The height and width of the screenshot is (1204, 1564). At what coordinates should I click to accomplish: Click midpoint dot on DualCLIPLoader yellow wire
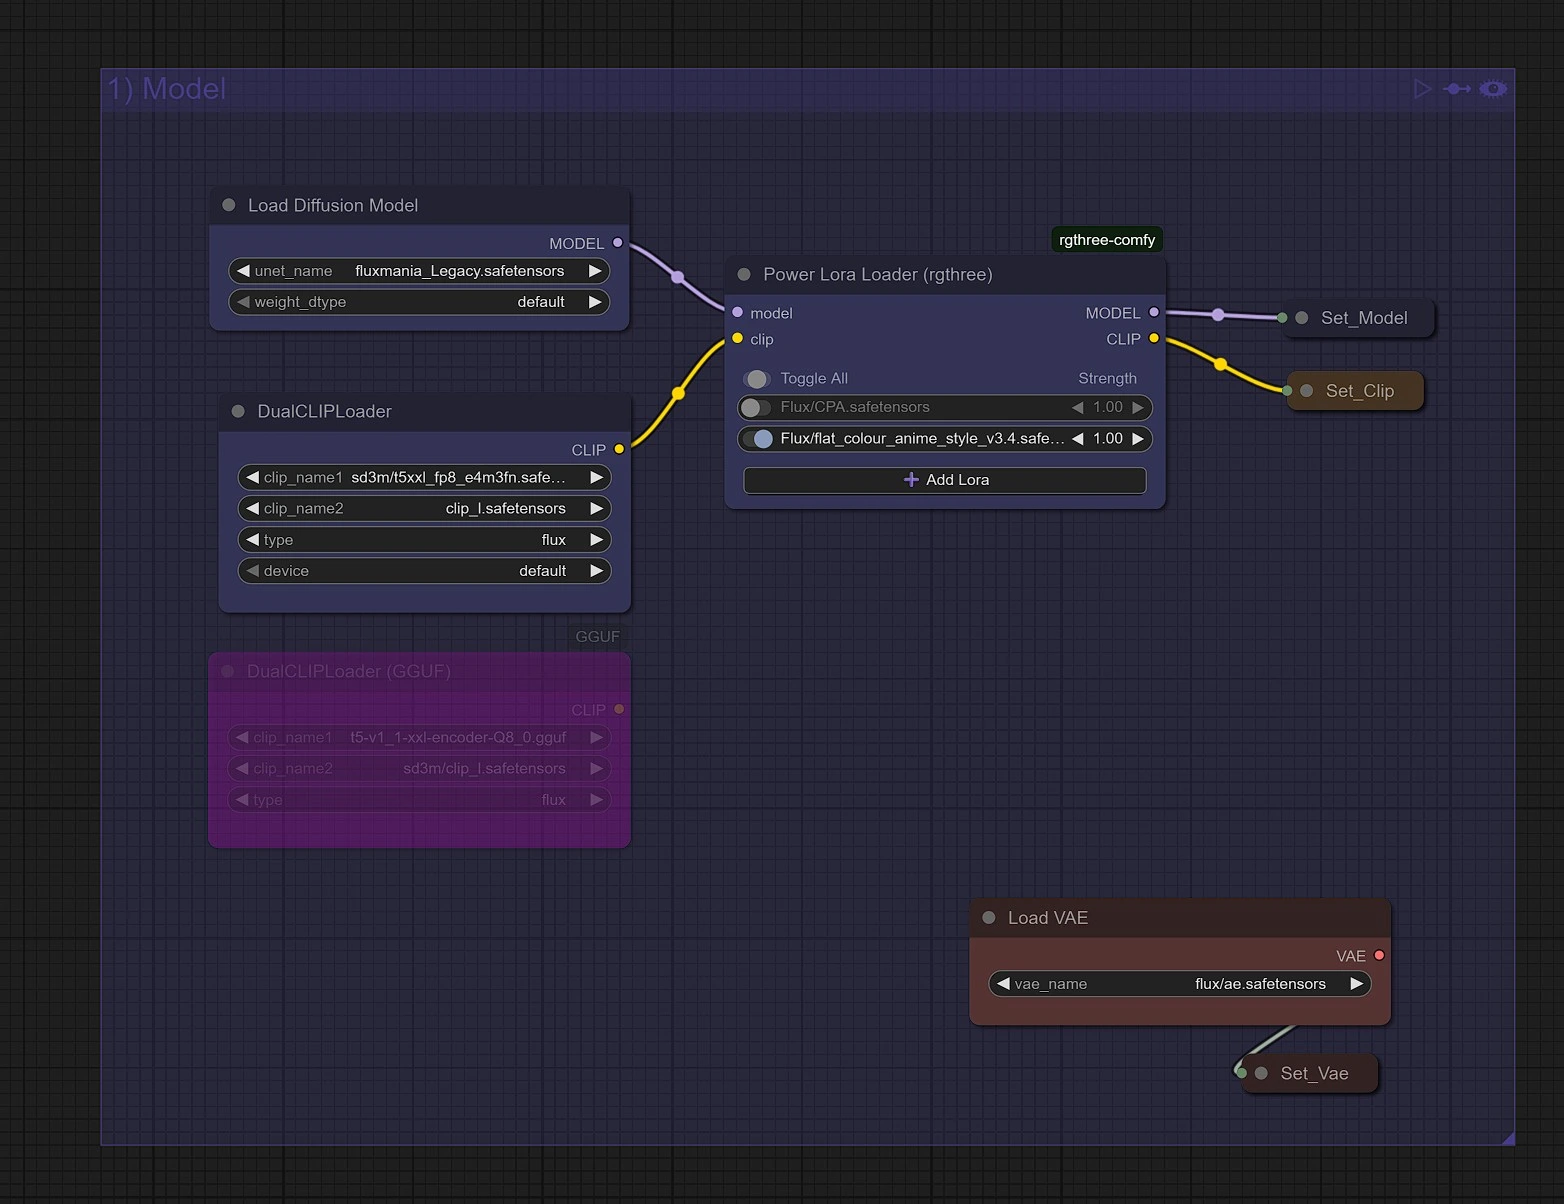(x=678, y=393)
